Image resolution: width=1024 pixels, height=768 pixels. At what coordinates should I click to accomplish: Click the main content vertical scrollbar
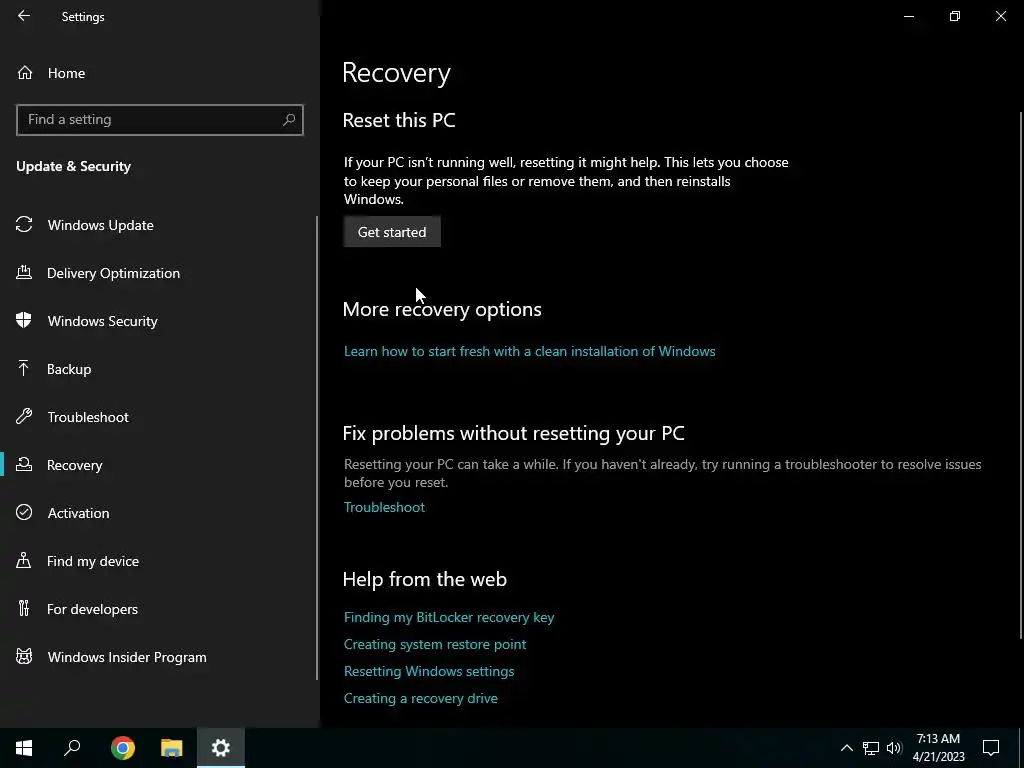[1021, 376]
